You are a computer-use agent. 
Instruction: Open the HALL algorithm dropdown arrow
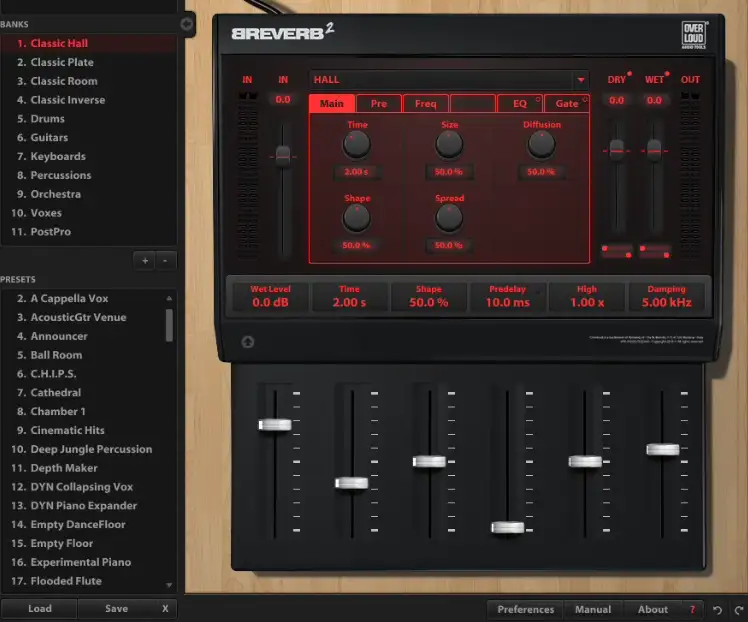point(581,80)
